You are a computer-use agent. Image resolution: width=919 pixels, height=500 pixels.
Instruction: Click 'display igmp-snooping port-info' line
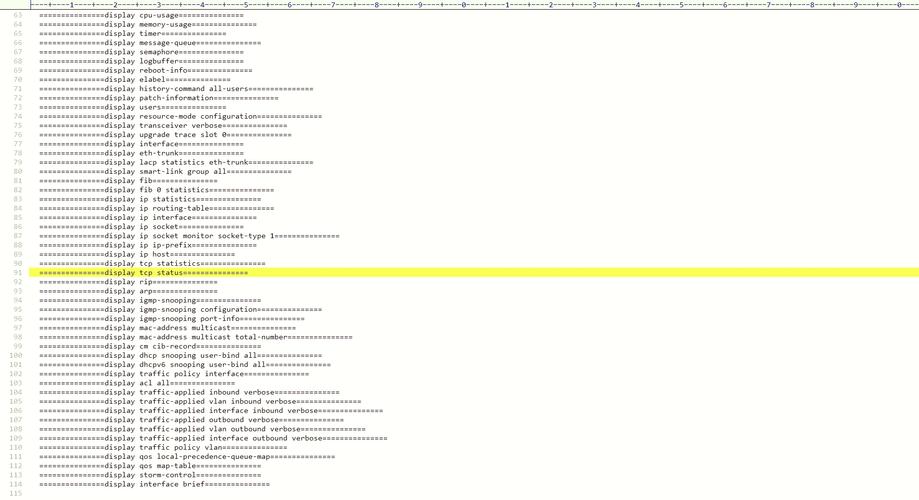(x=172, y=319)
